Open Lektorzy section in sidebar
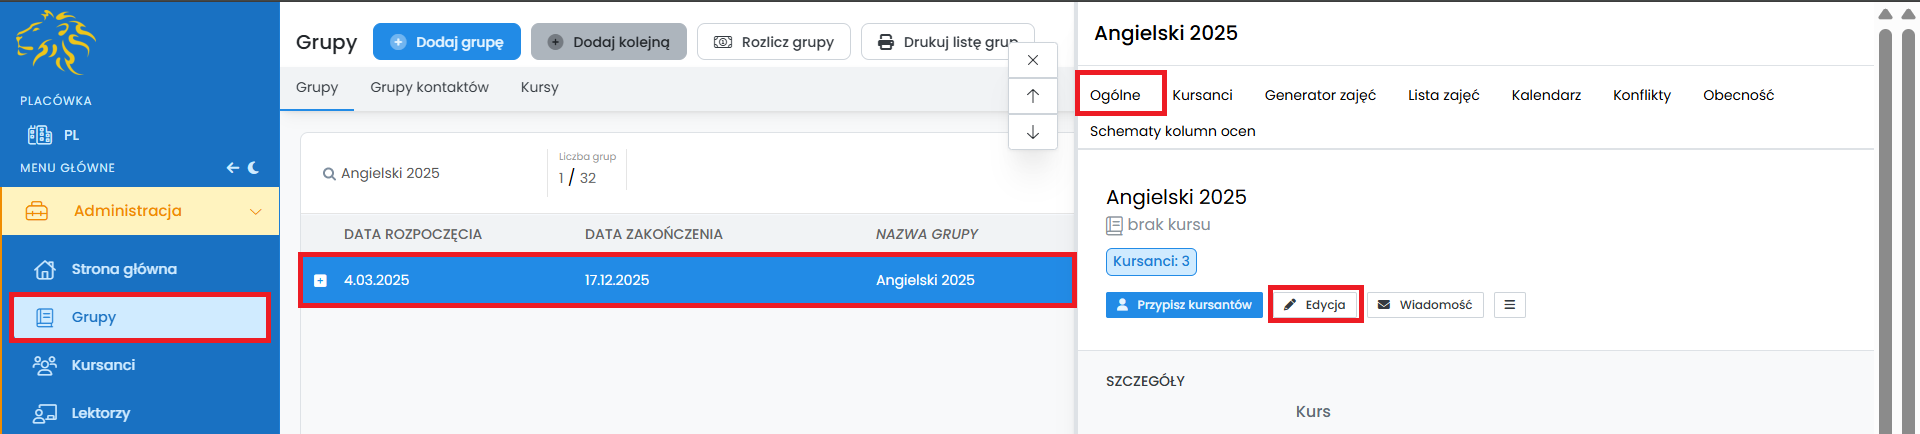Image resolution: width=1920 pixels, height=434 pixels. click(x=100, y=413)
